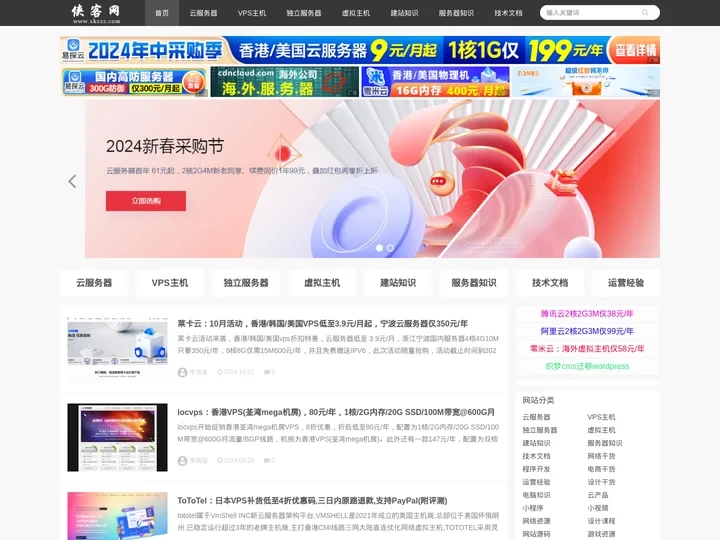Image resolution: width=720 pixels, height=540 pixels.
Task: Open sidebar category 网络干货
Action: pos(601,456)
